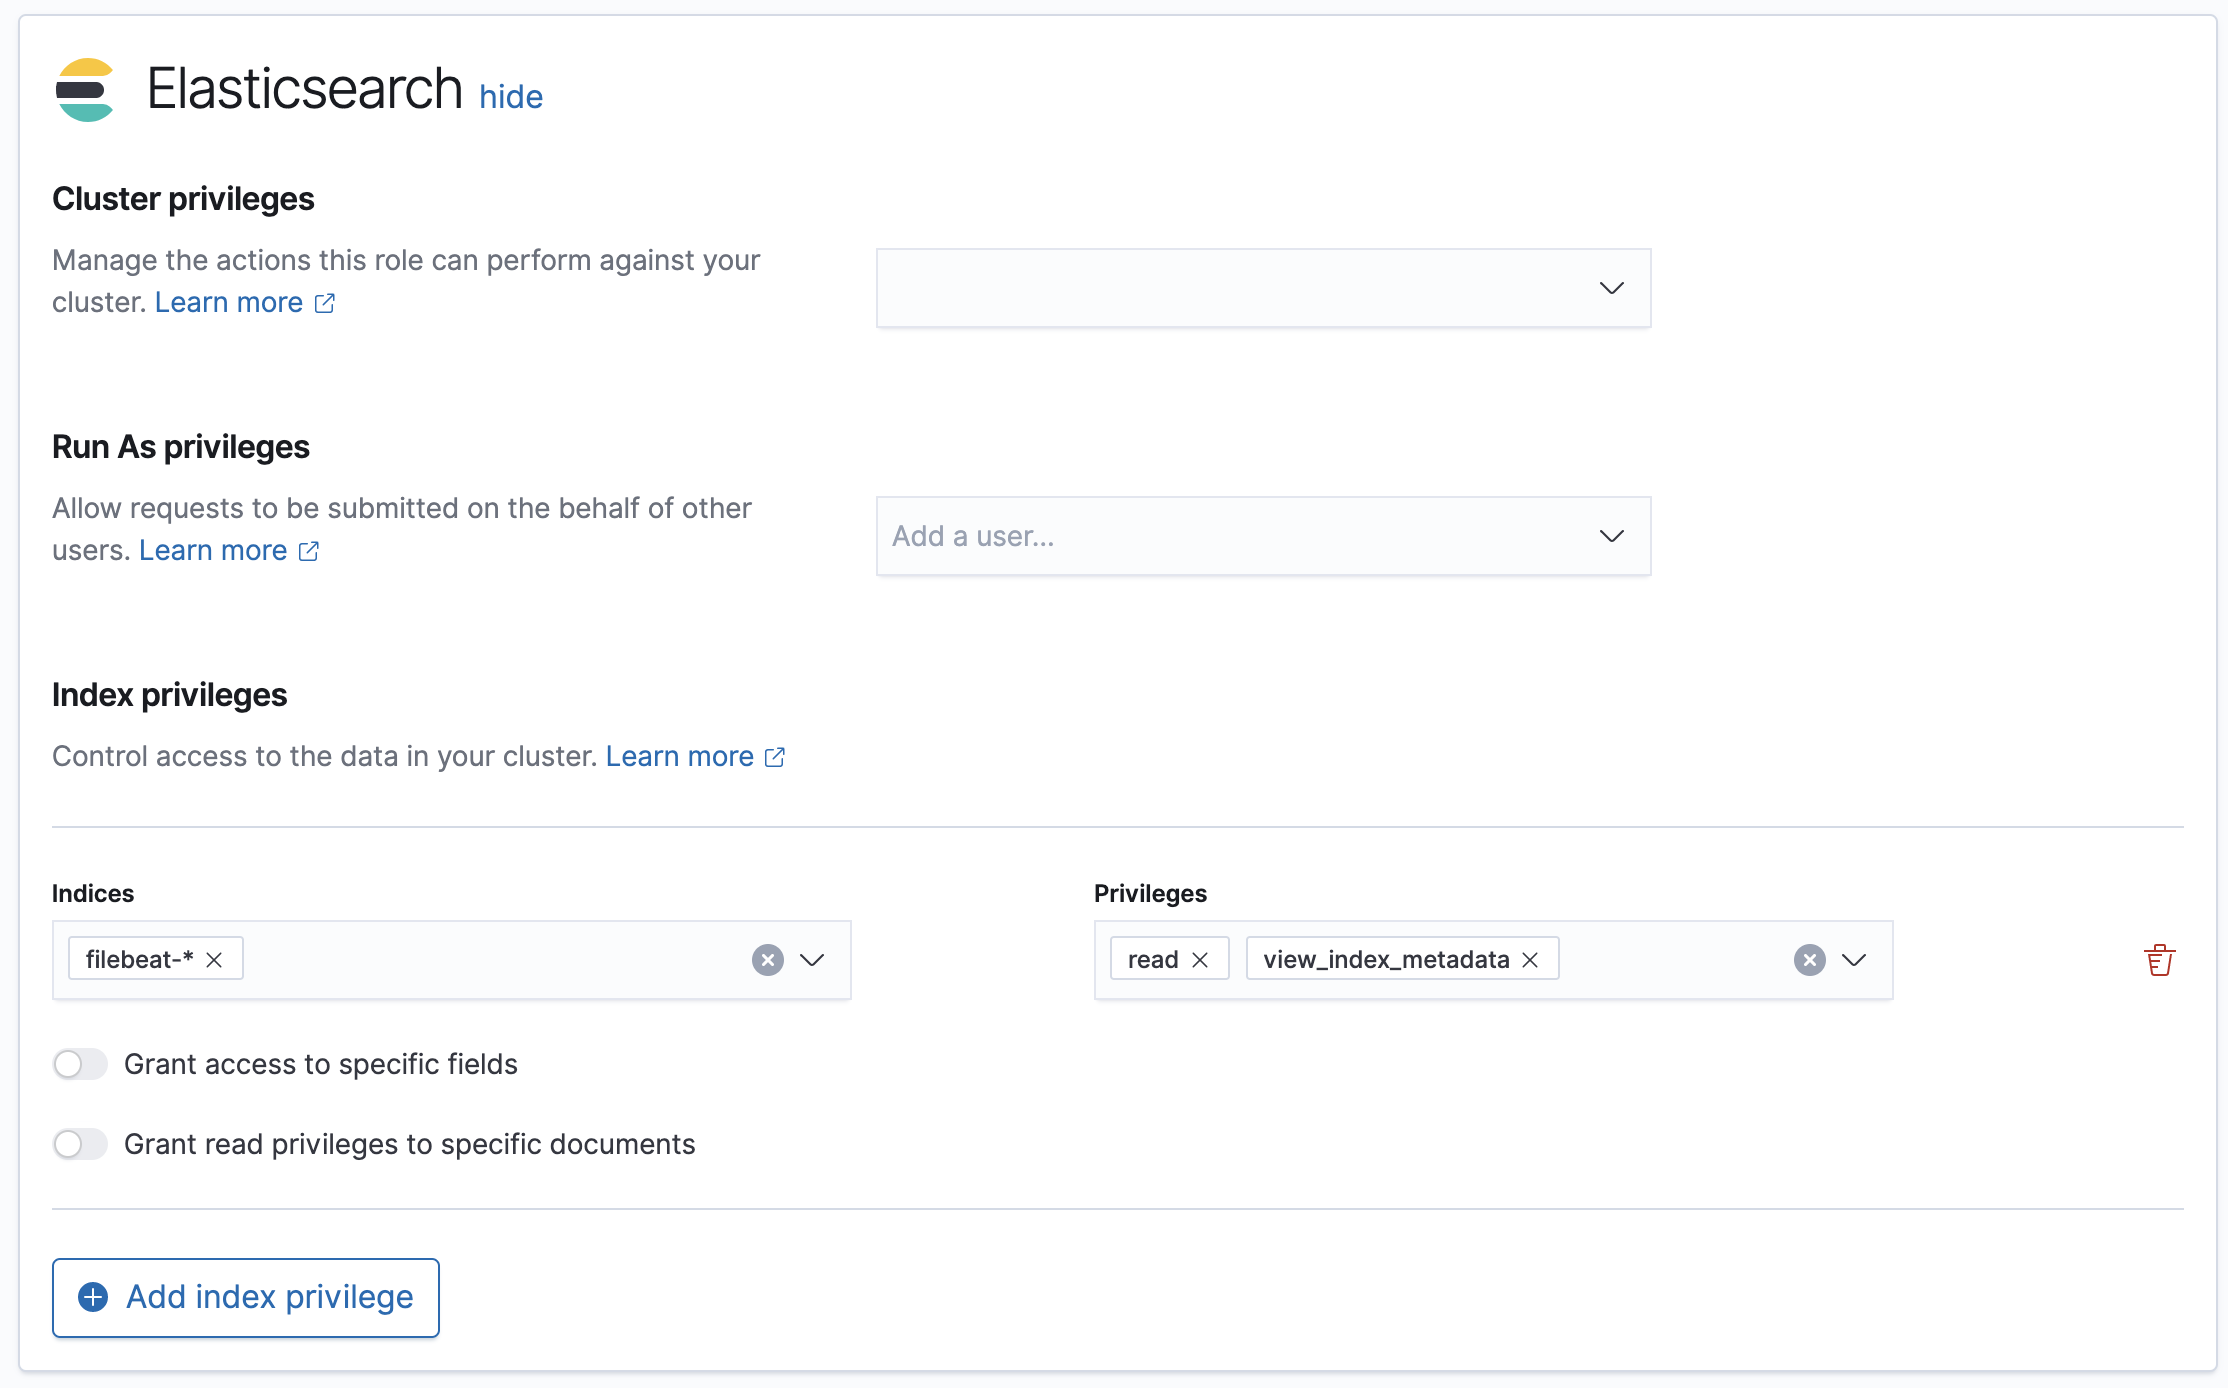This screenshot has height=1388, width=2228.
Task: Open the Cluster privileges dropdown
Action: coord(1611,288)
